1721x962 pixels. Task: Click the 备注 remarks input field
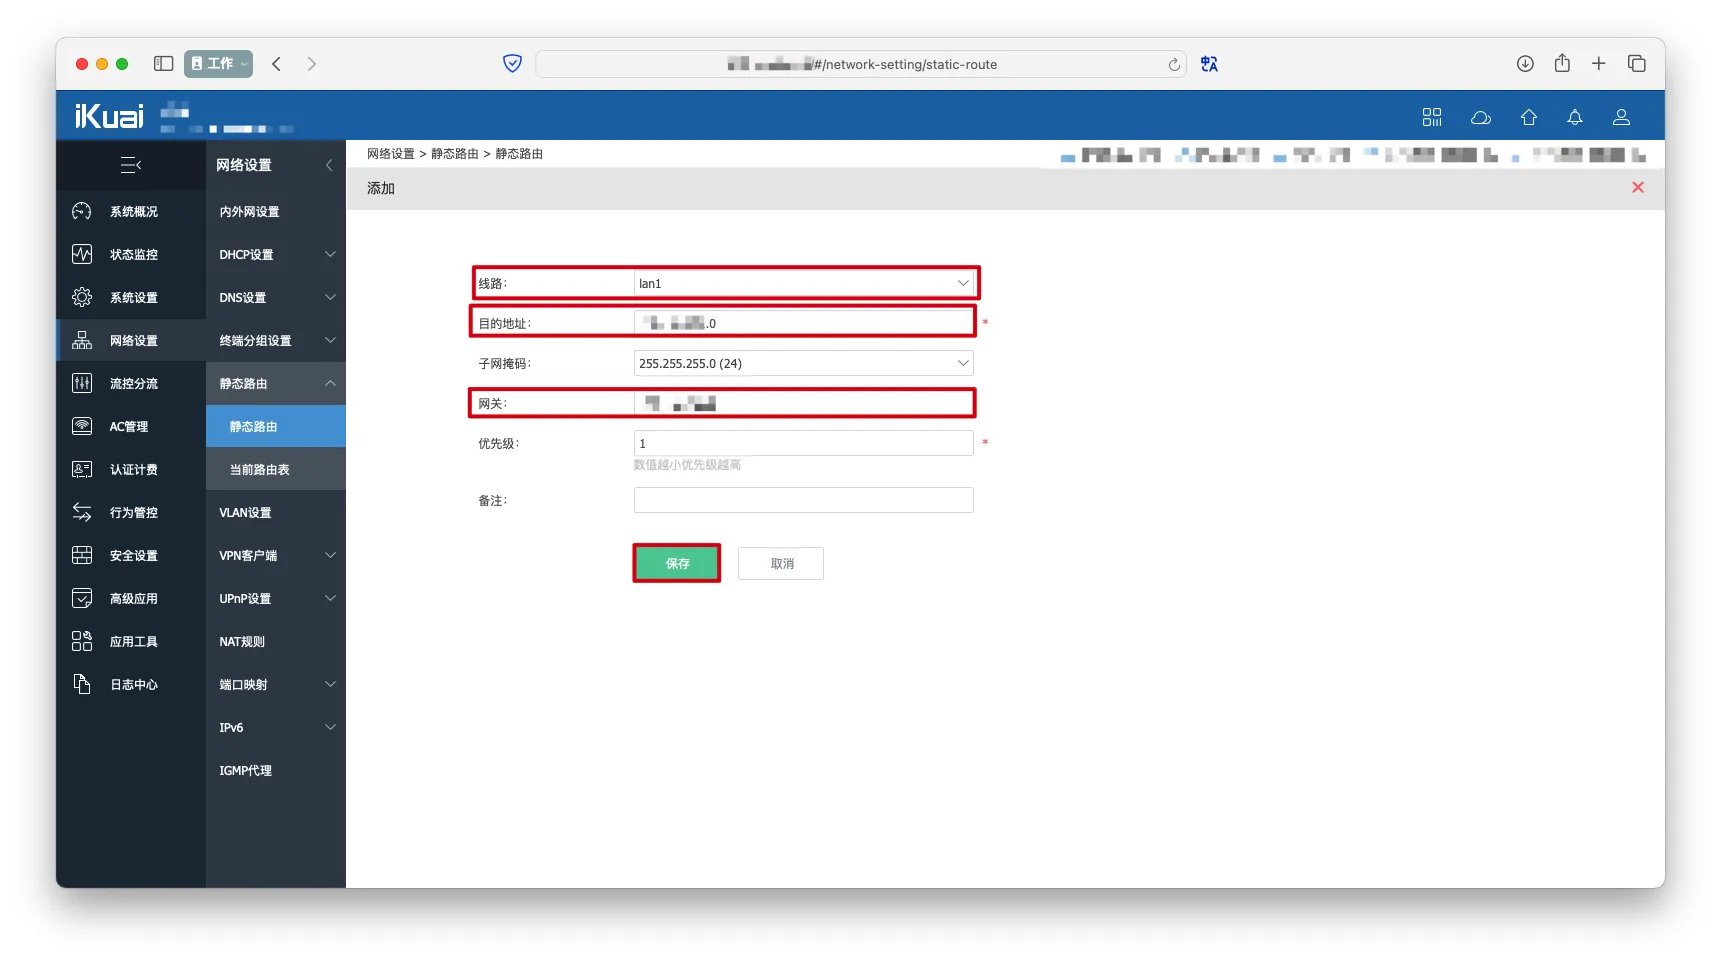(803, 501)
